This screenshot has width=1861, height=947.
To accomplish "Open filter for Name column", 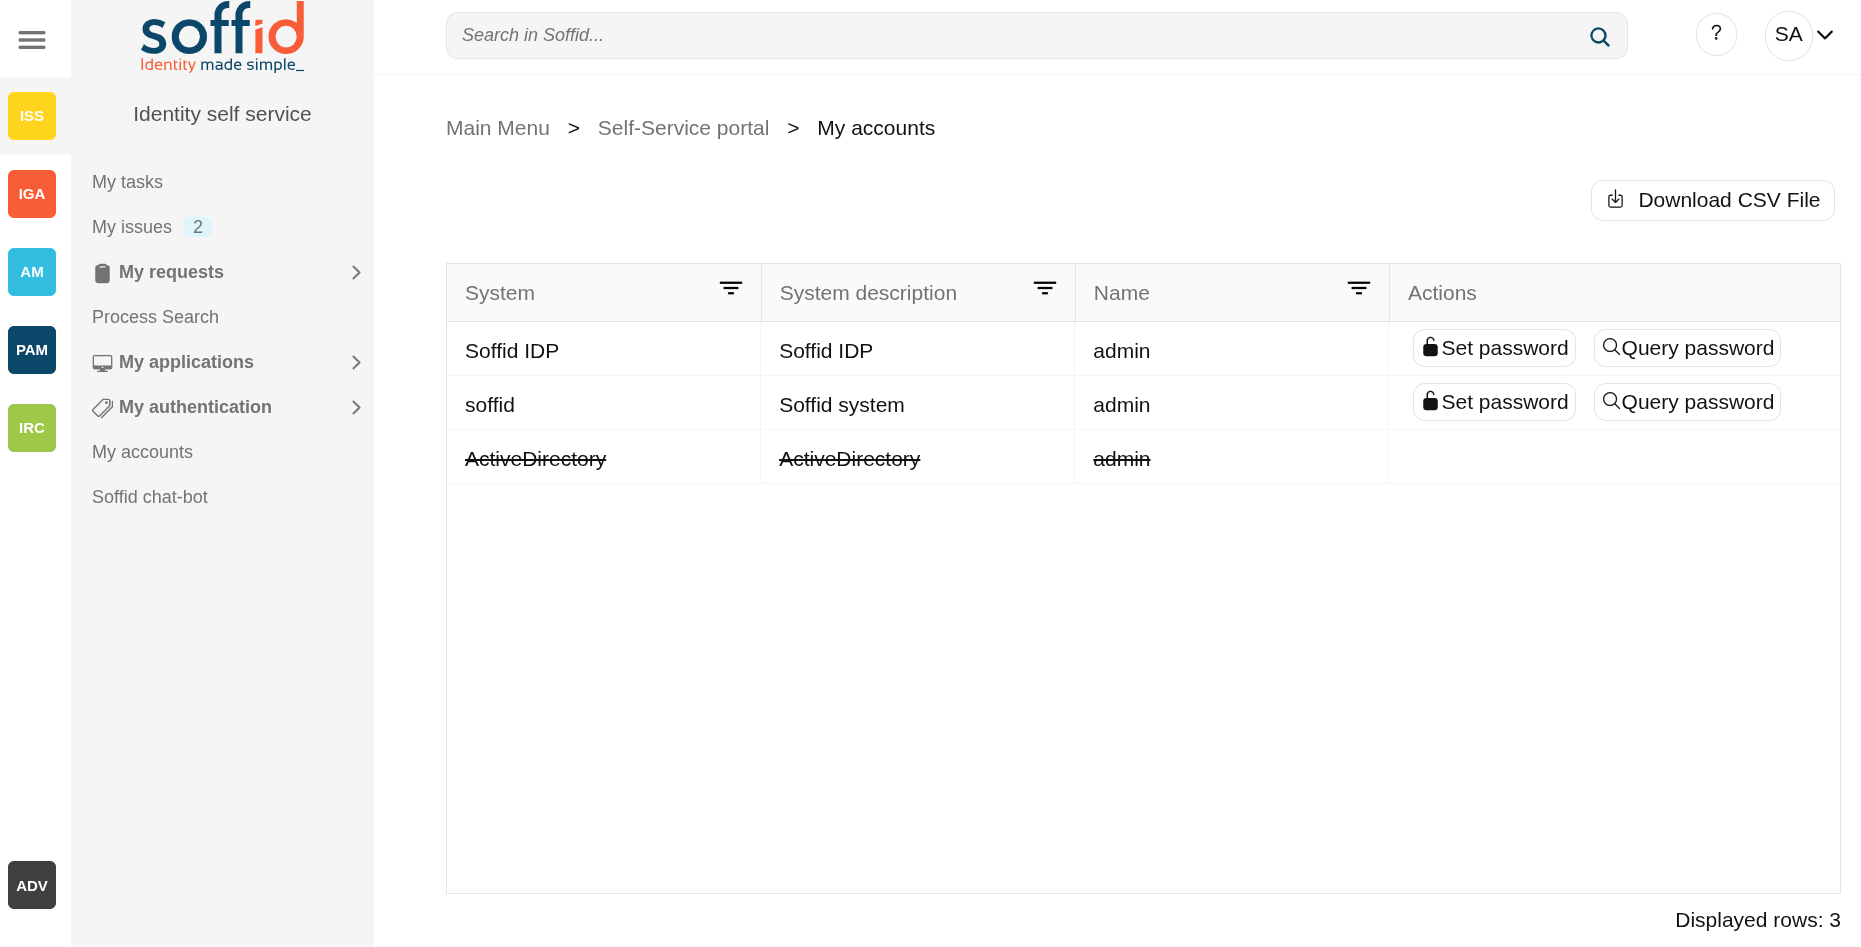I will click(1359, 289).
